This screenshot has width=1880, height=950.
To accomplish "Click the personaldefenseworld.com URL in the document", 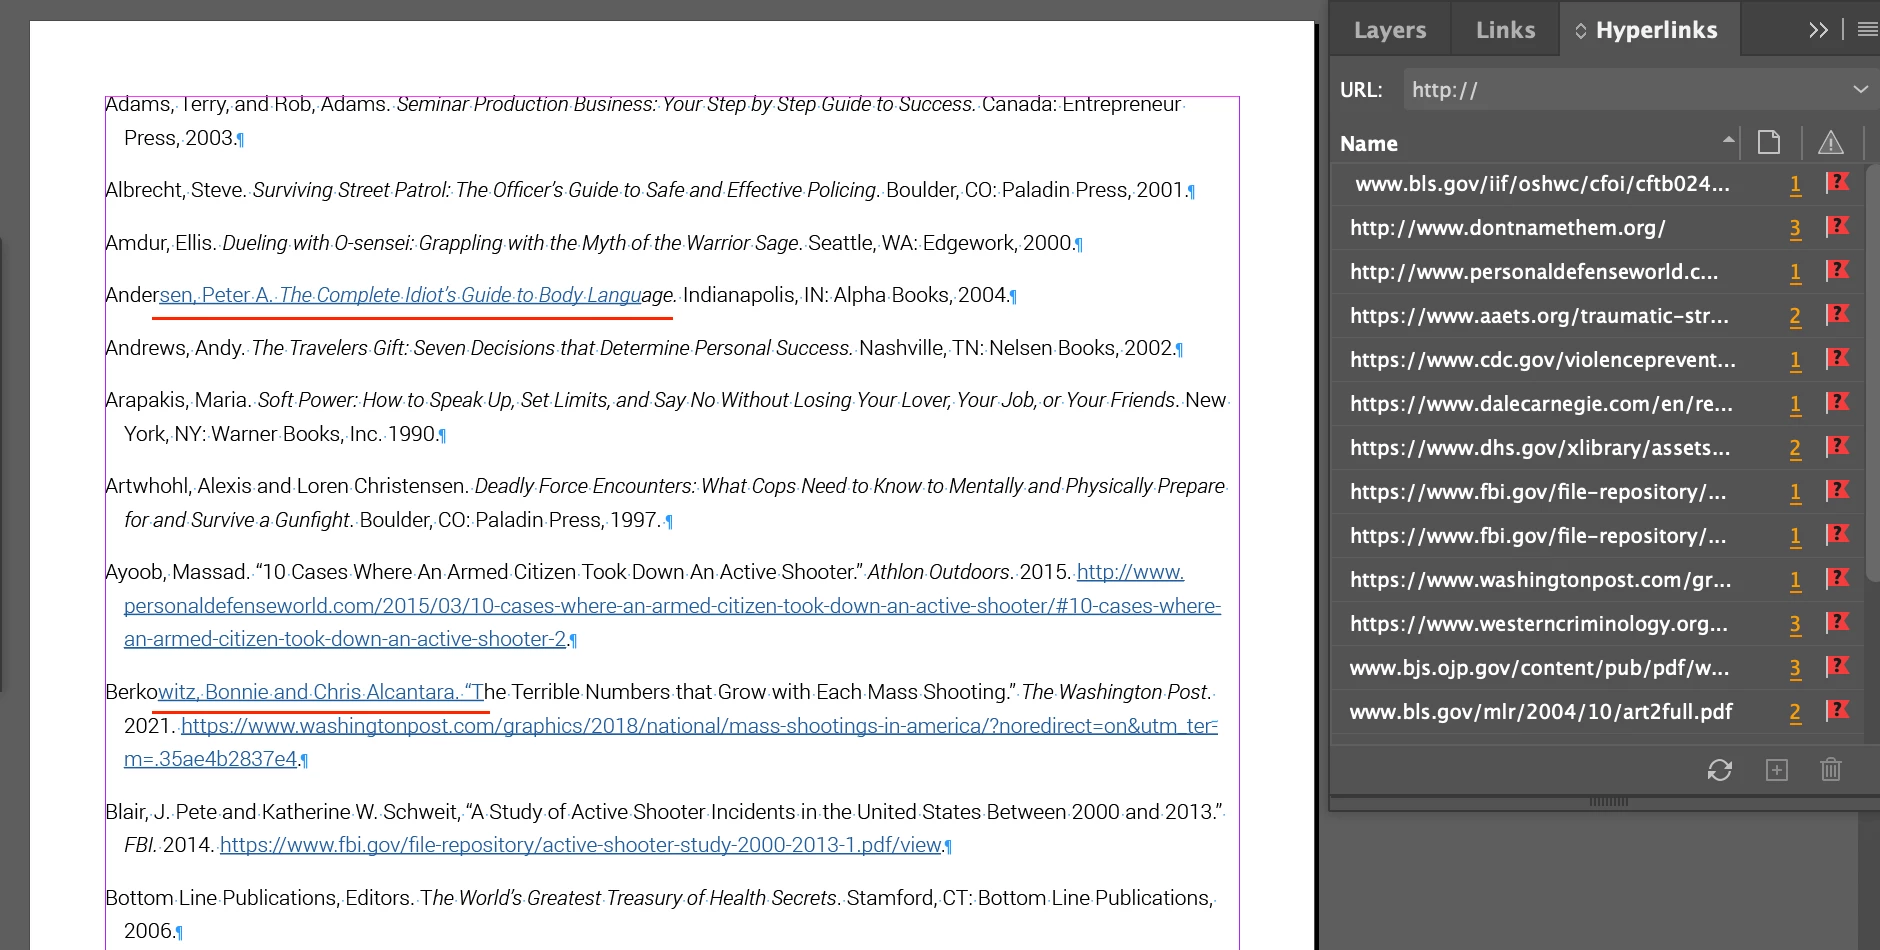I will click(672, 606).
